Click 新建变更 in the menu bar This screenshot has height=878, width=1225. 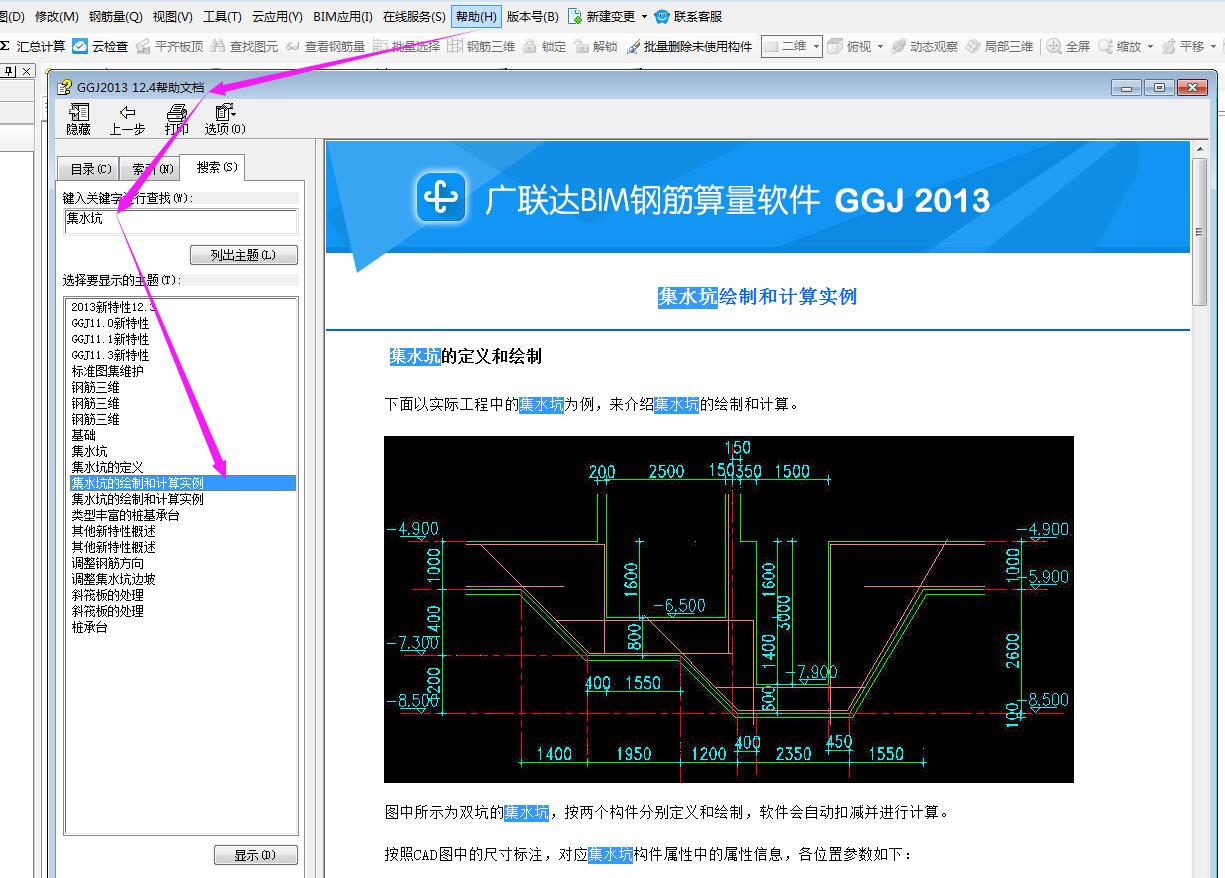tap(601, 16)
